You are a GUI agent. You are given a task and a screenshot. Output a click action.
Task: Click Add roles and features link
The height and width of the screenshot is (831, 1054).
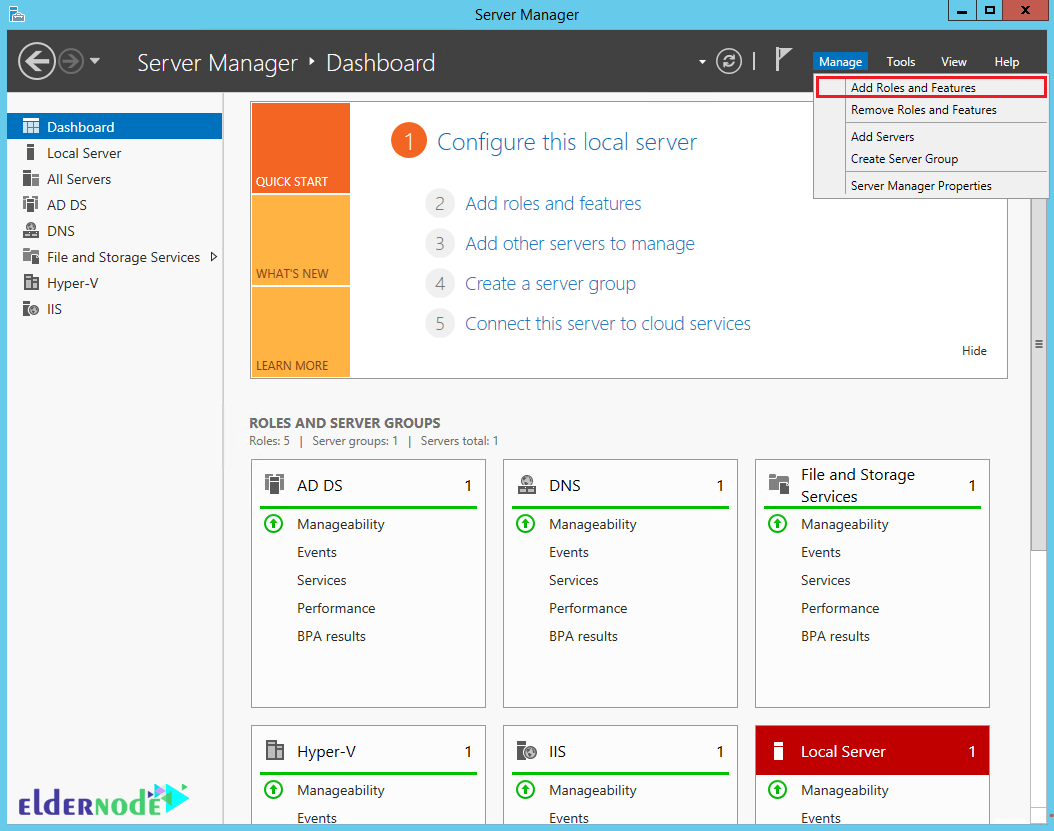(x=553, y=204)
